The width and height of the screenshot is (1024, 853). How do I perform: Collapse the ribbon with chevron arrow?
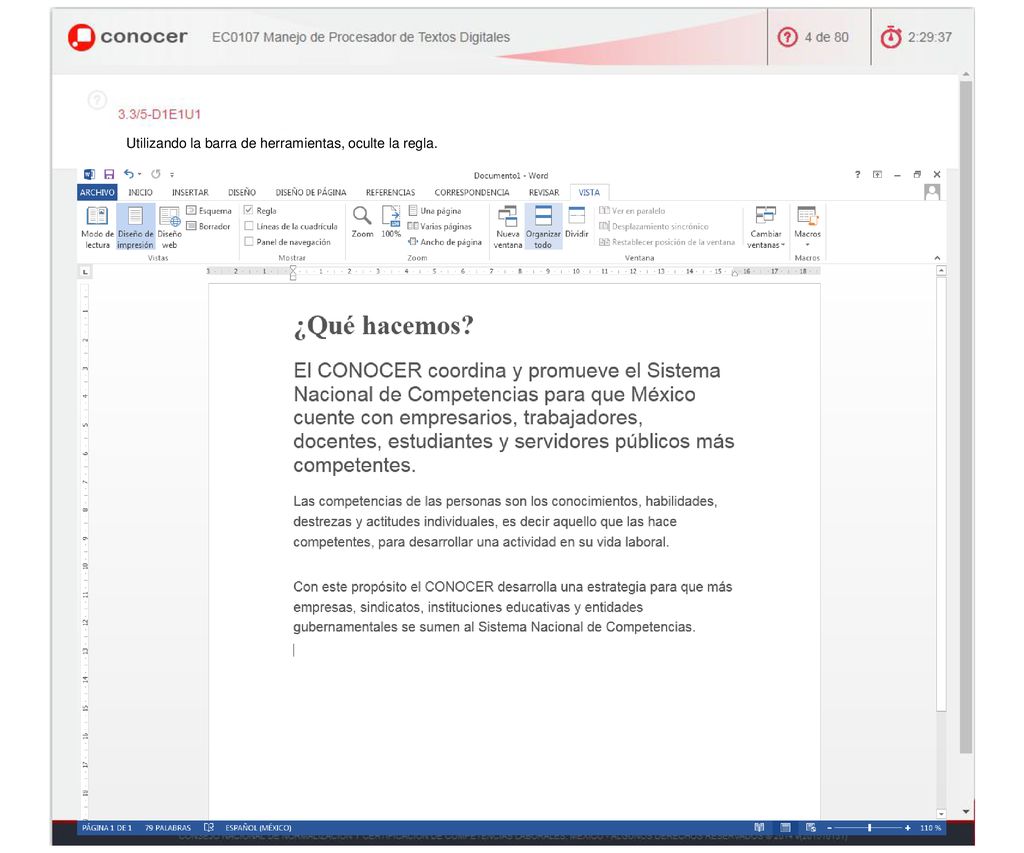coord(937,258)
